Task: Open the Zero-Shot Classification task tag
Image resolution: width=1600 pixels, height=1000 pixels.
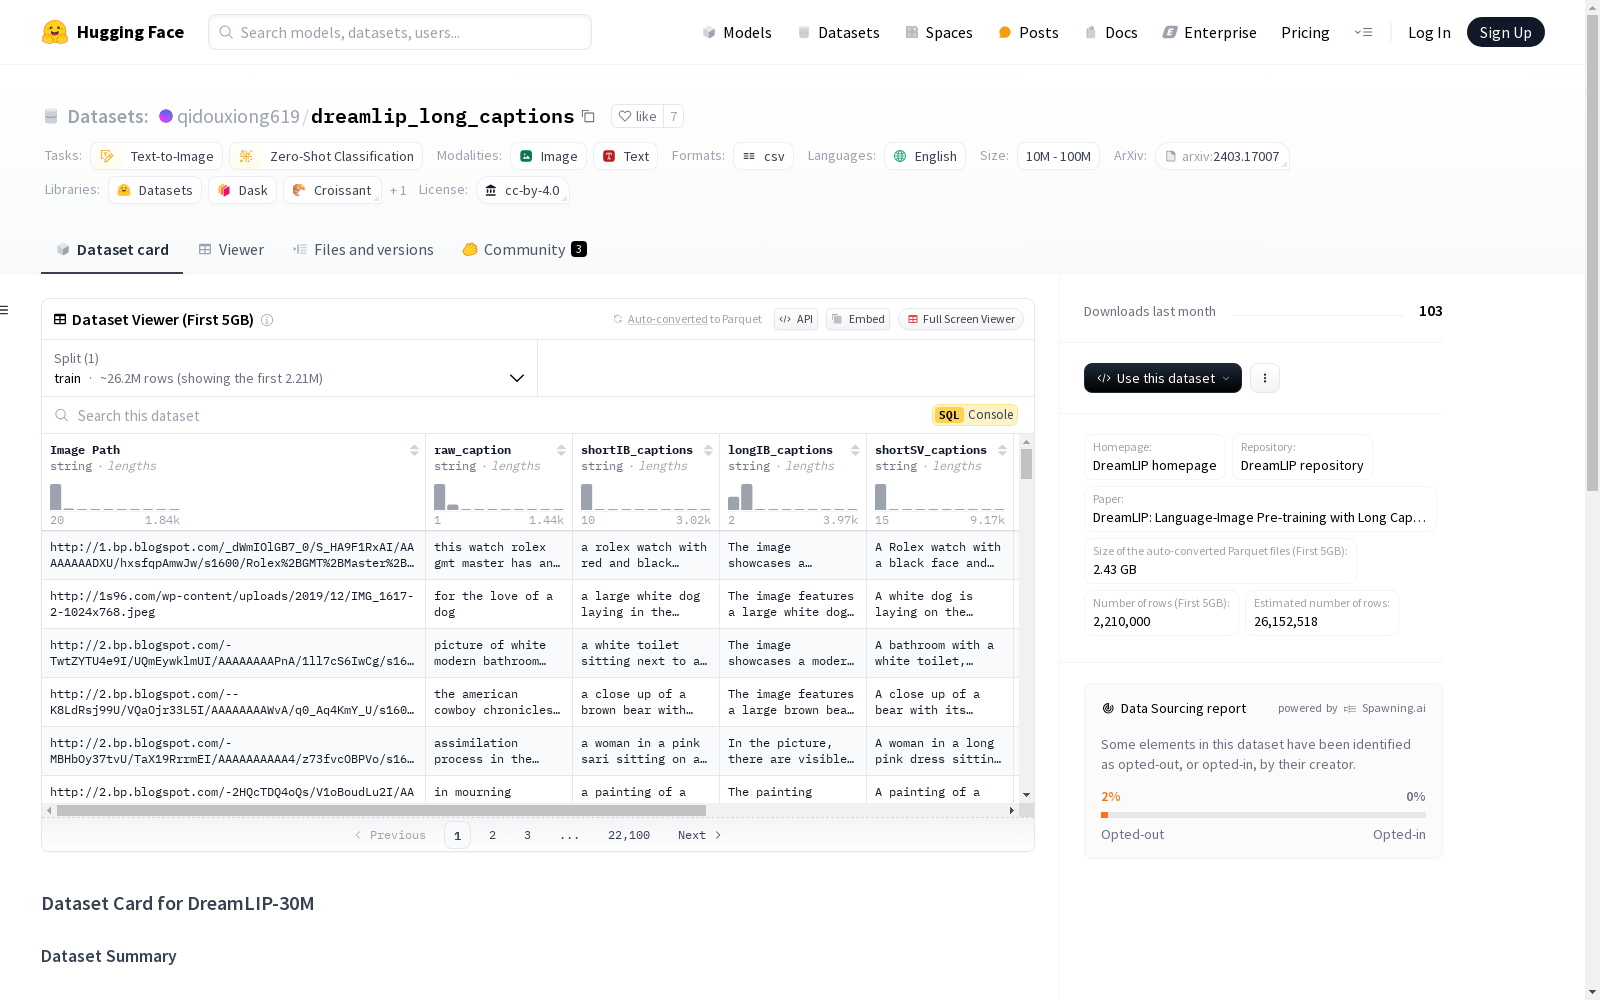Action: [x=326, y=156]
